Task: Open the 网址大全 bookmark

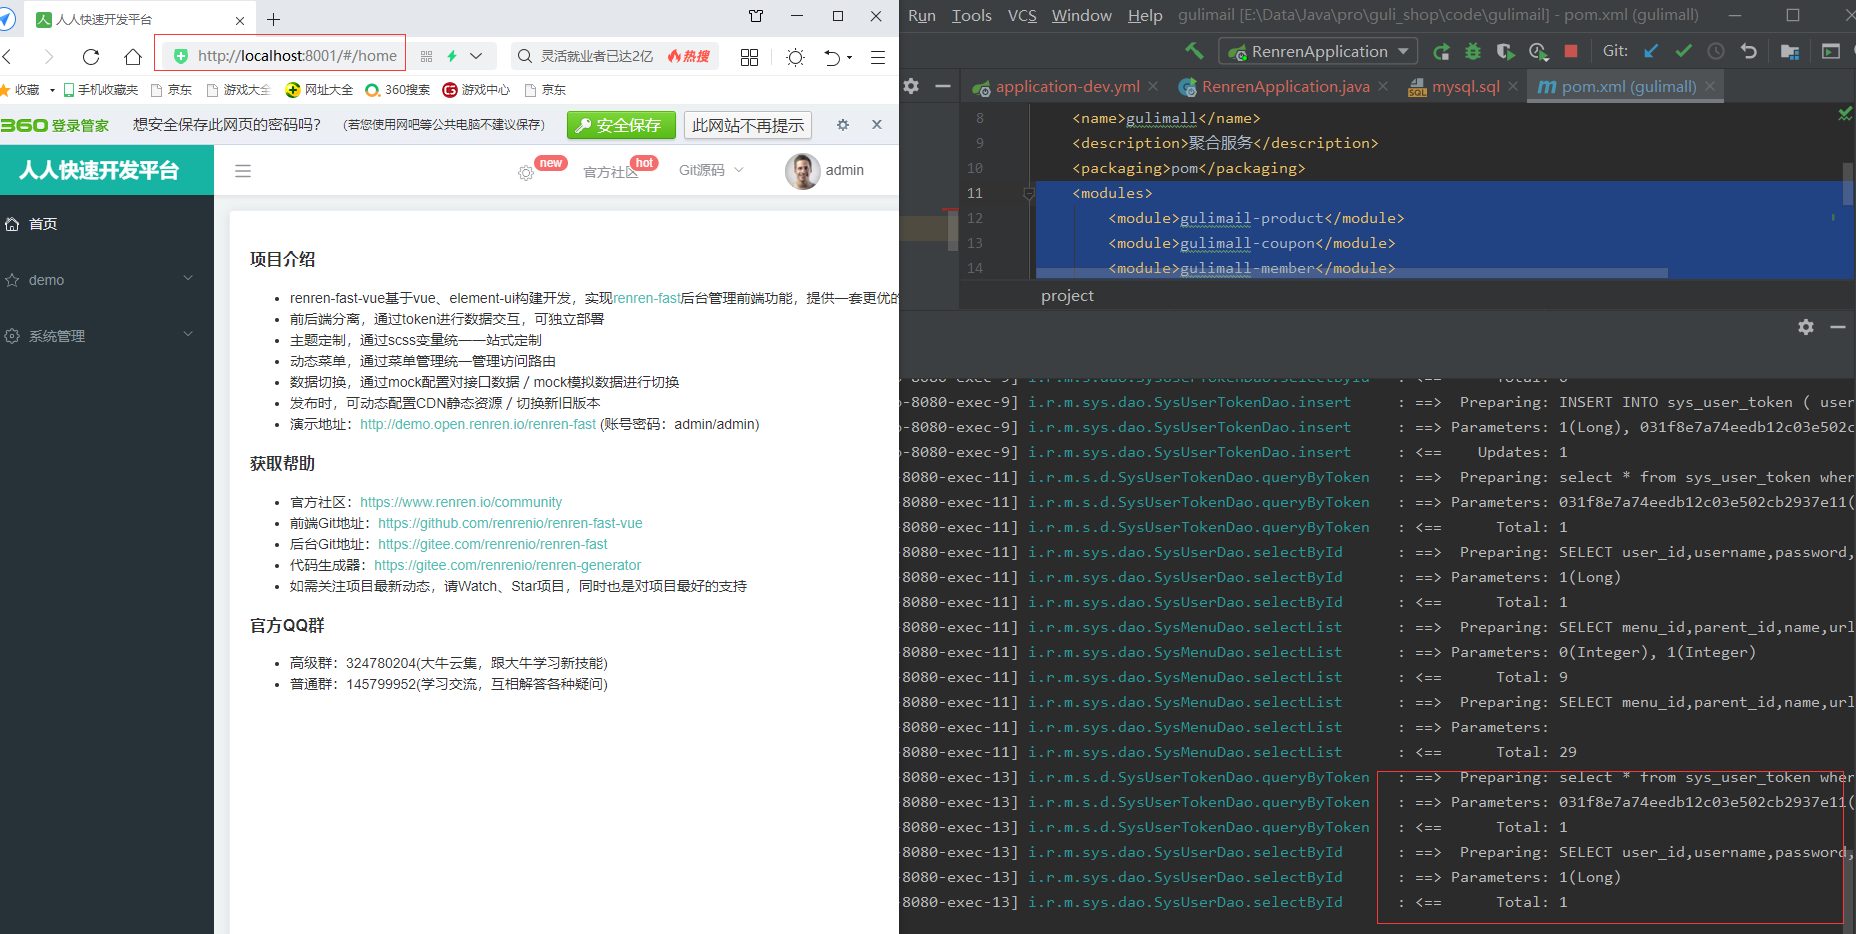Action: click(x=319, y=90)
